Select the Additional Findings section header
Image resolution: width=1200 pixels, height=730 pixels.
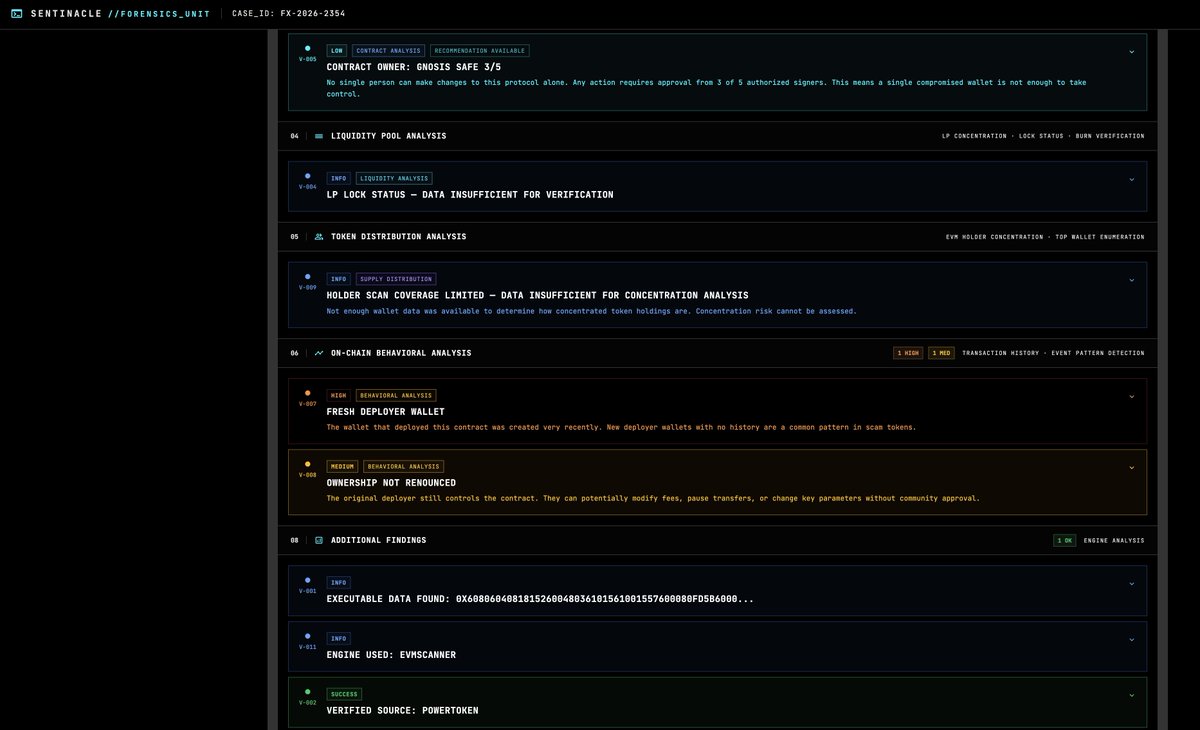tap(717, 540)
